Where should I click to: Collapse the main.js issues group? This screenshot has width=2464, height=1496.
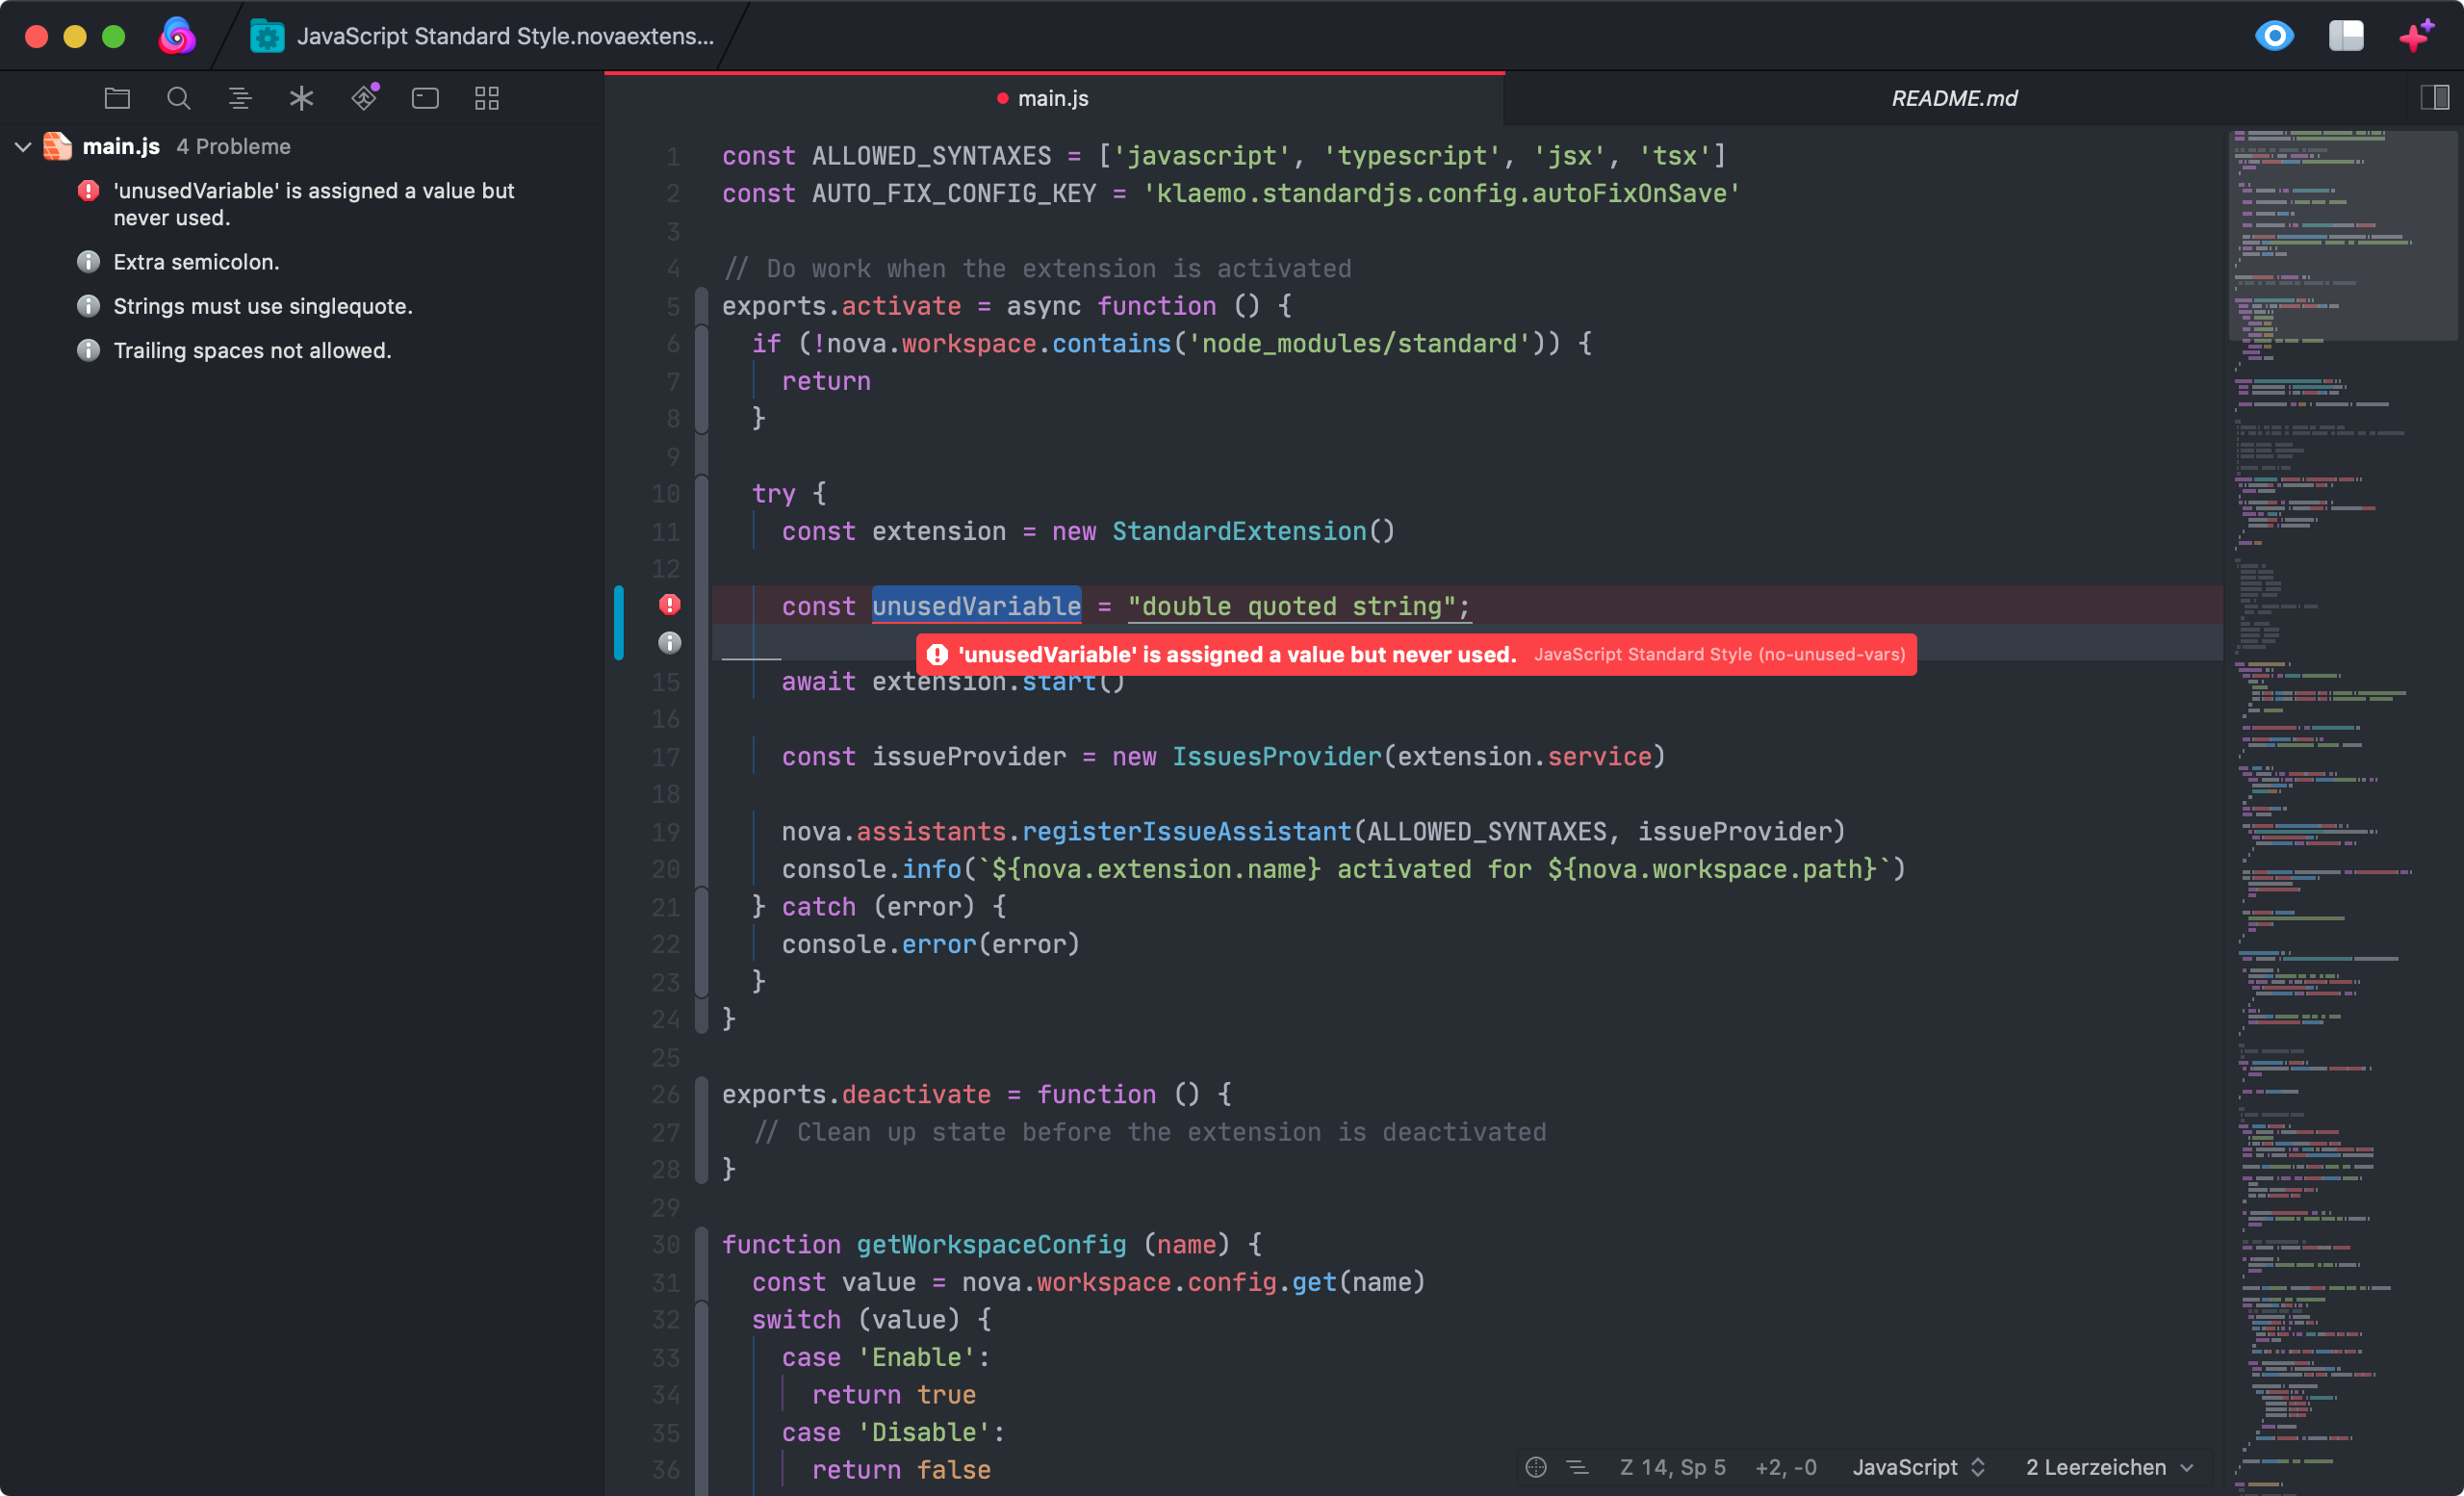tap(23, 147)
